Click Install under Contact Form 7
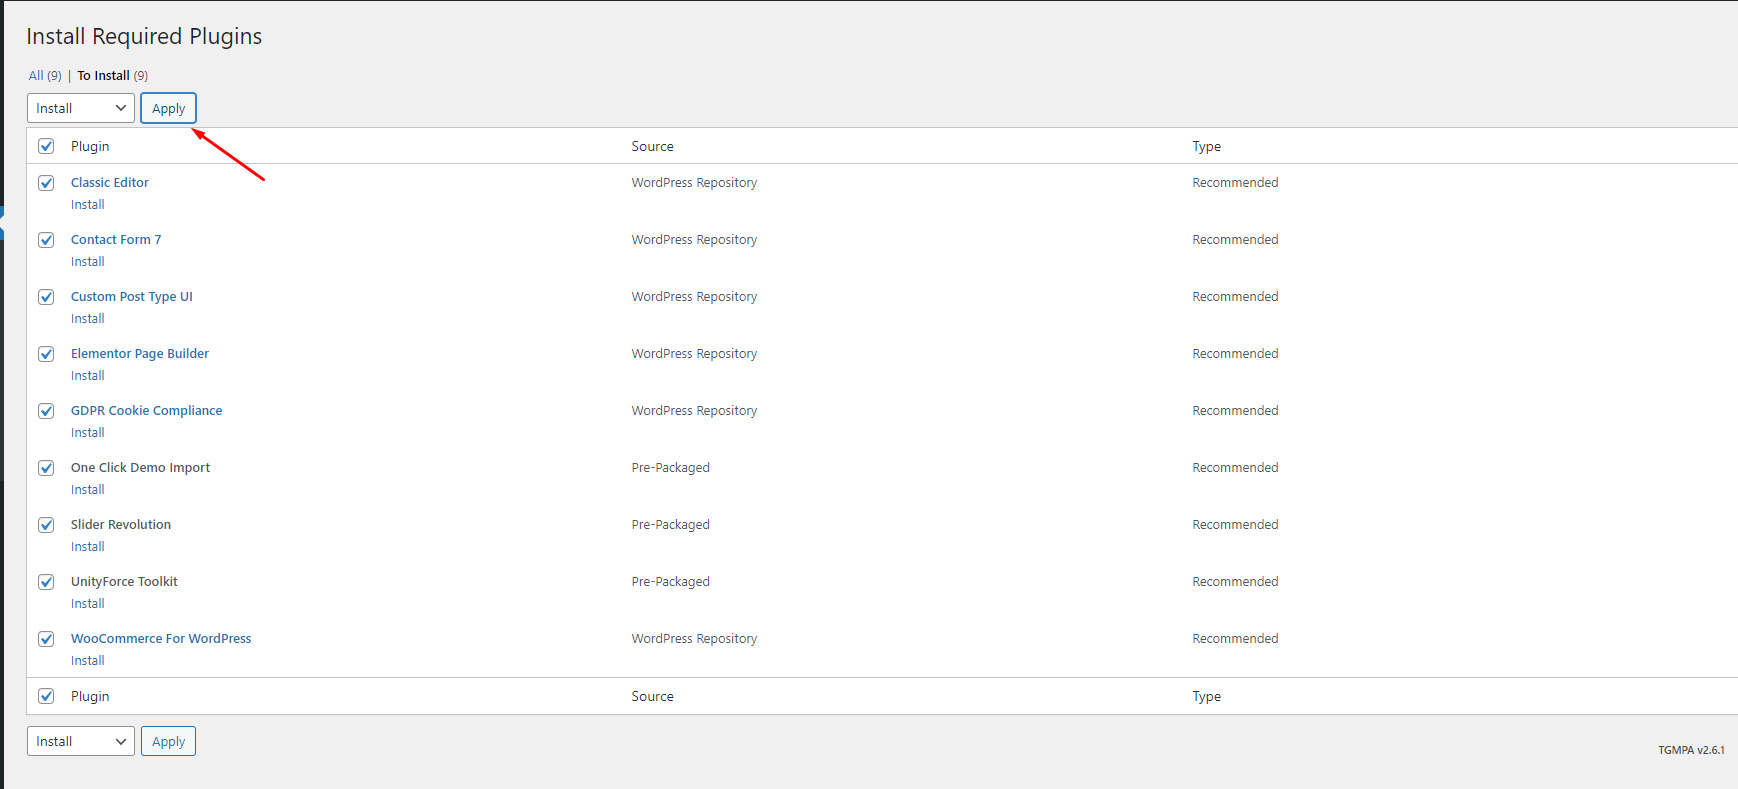 coord(88,261)
